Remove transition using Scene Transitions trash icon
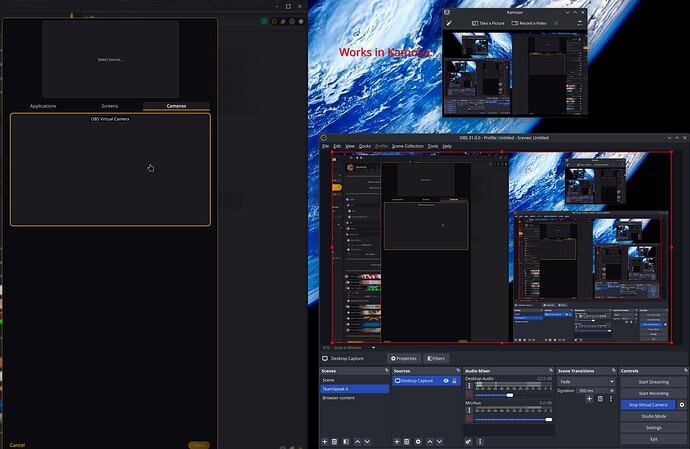The image size is (690, 449). [600, 399]
